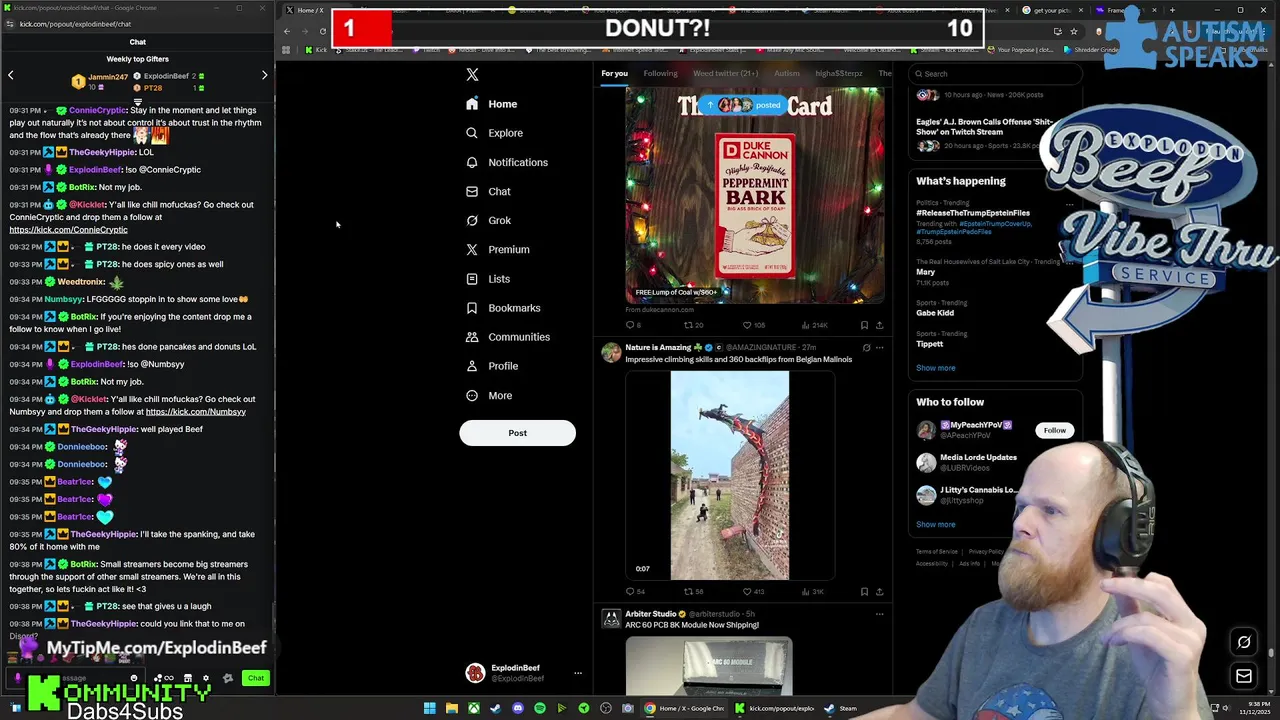The height and width of the screenshot is (720, 1280).
Task: Click the X Search input field
Action: 995,73
